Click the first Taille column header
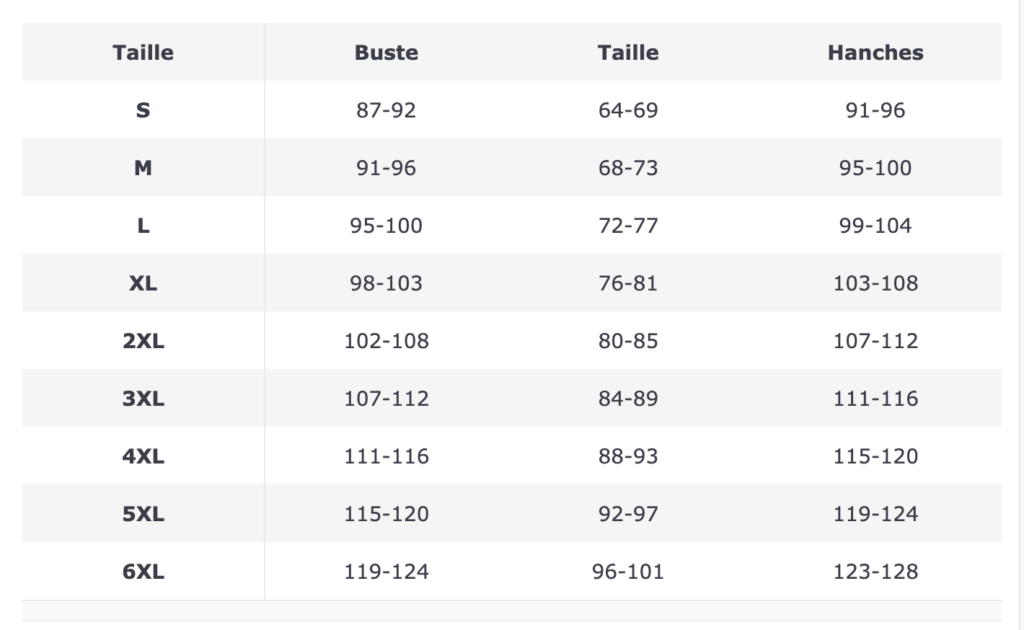 pos(143,52)
